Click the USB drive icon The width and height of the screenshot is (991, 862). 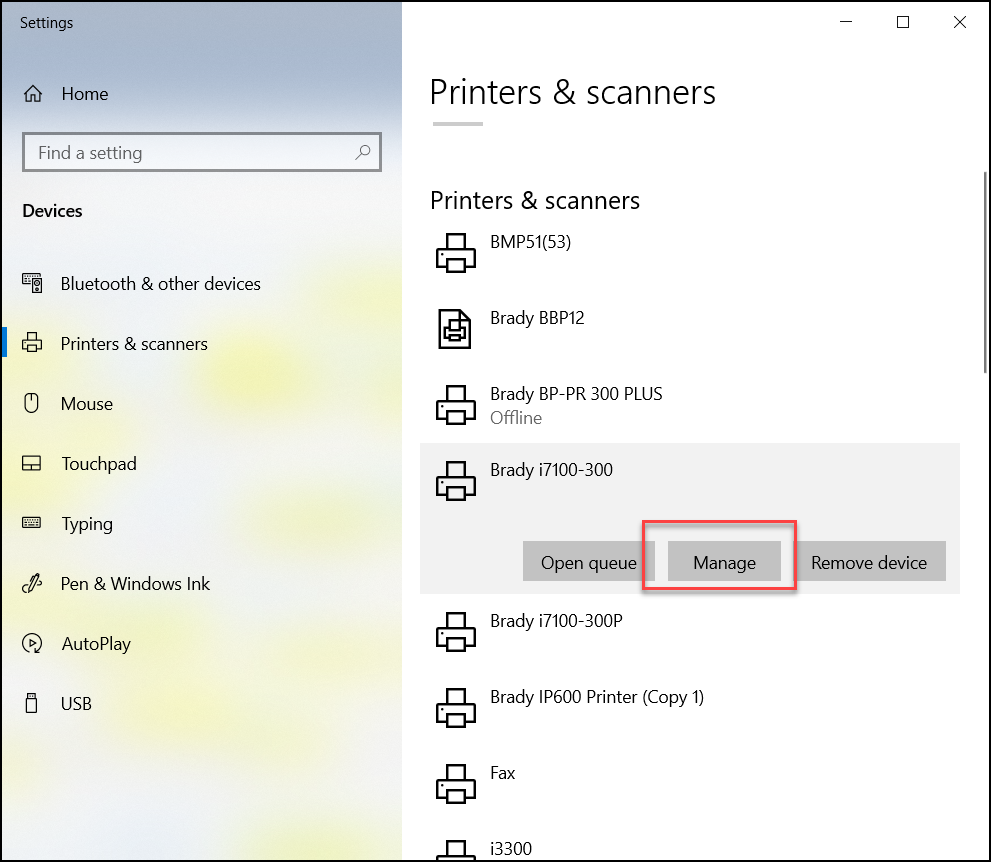[x=32, y=704]
